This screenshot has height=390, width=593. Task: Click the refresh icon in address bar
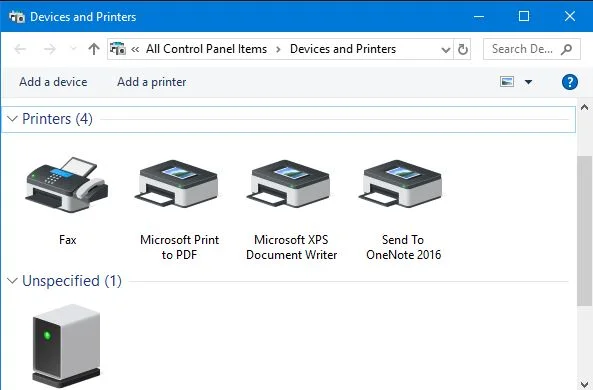click(x=463, y=49)
